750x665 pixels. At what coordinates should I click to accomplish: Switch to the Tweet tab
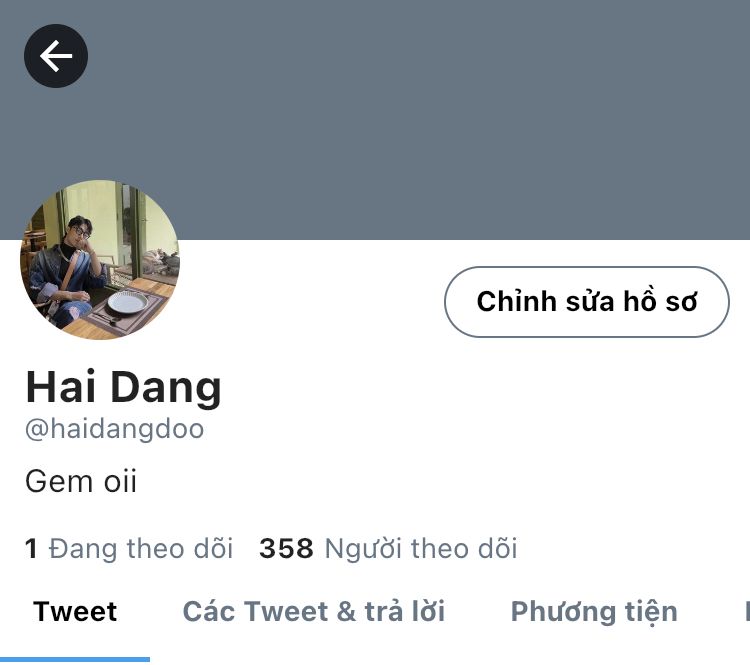coord(75,612)
